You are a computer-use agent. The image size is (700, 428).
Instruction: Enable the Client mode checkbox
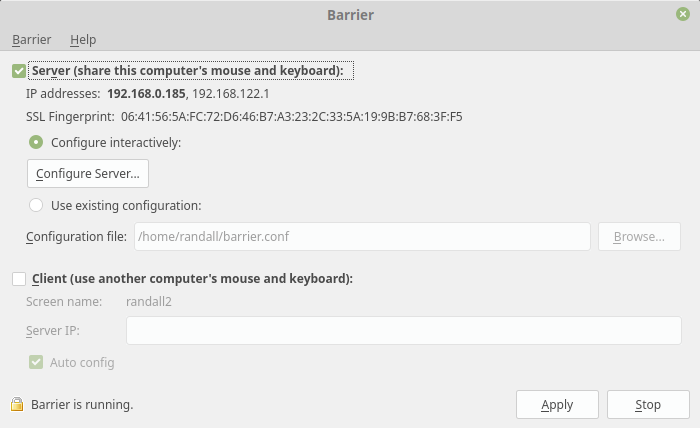19,278
